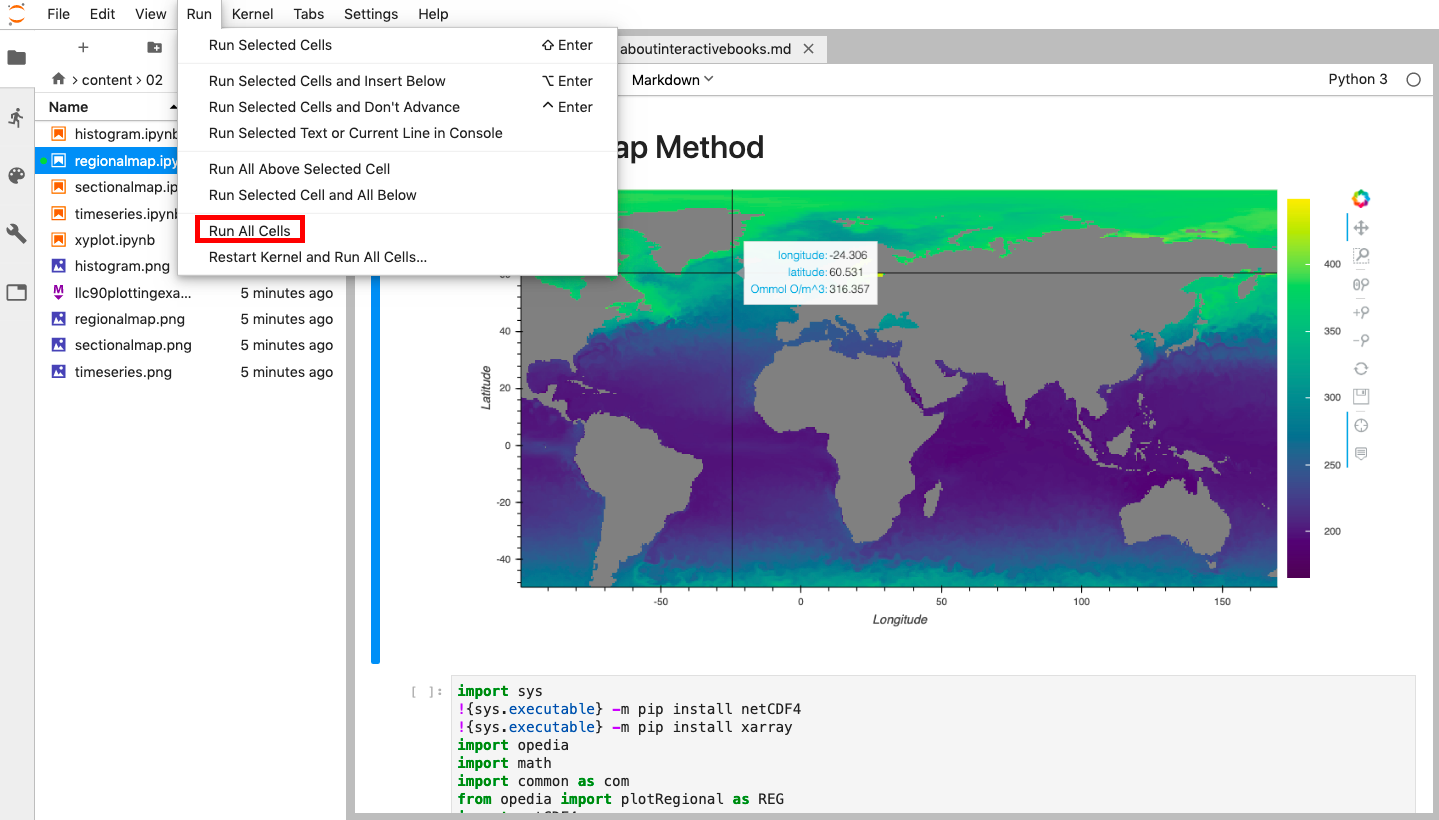Open the Running Terminals and Kernels sidebar
Screen dimensions: 1439x820
click(x=16, y=118)
